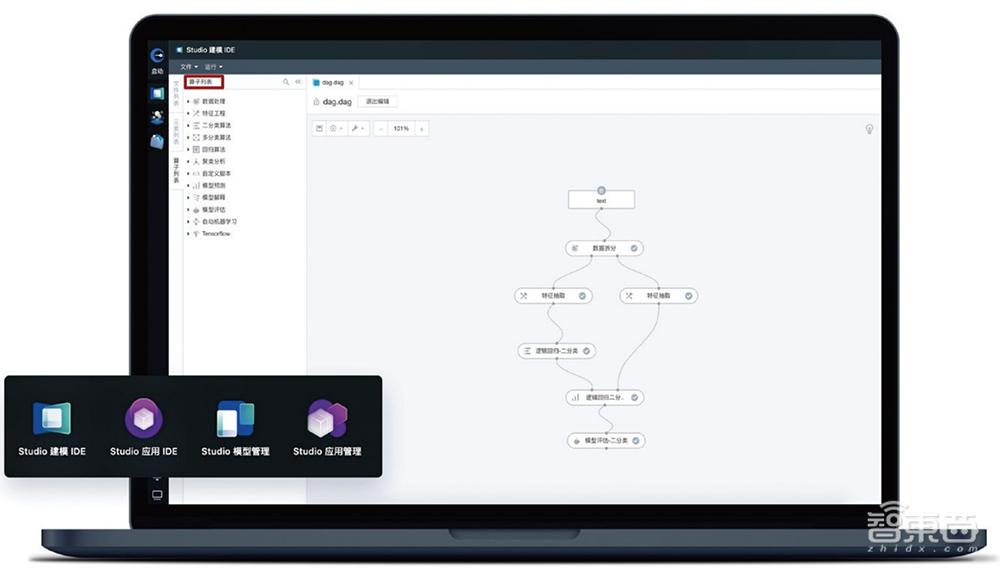This screenshot has width=1000, height=572.
Task: Click the search icon in 算子列表 panel
Action: (x=286, y=82)
